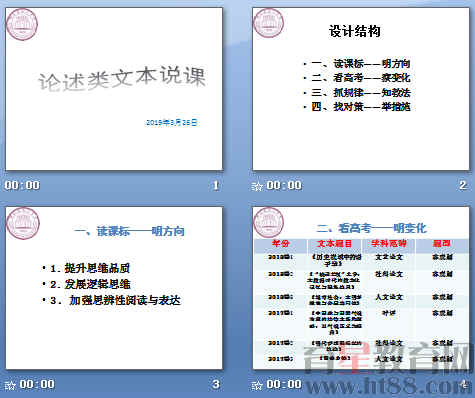Select slide 1 titled 论述类文本说课

[114, 89]
